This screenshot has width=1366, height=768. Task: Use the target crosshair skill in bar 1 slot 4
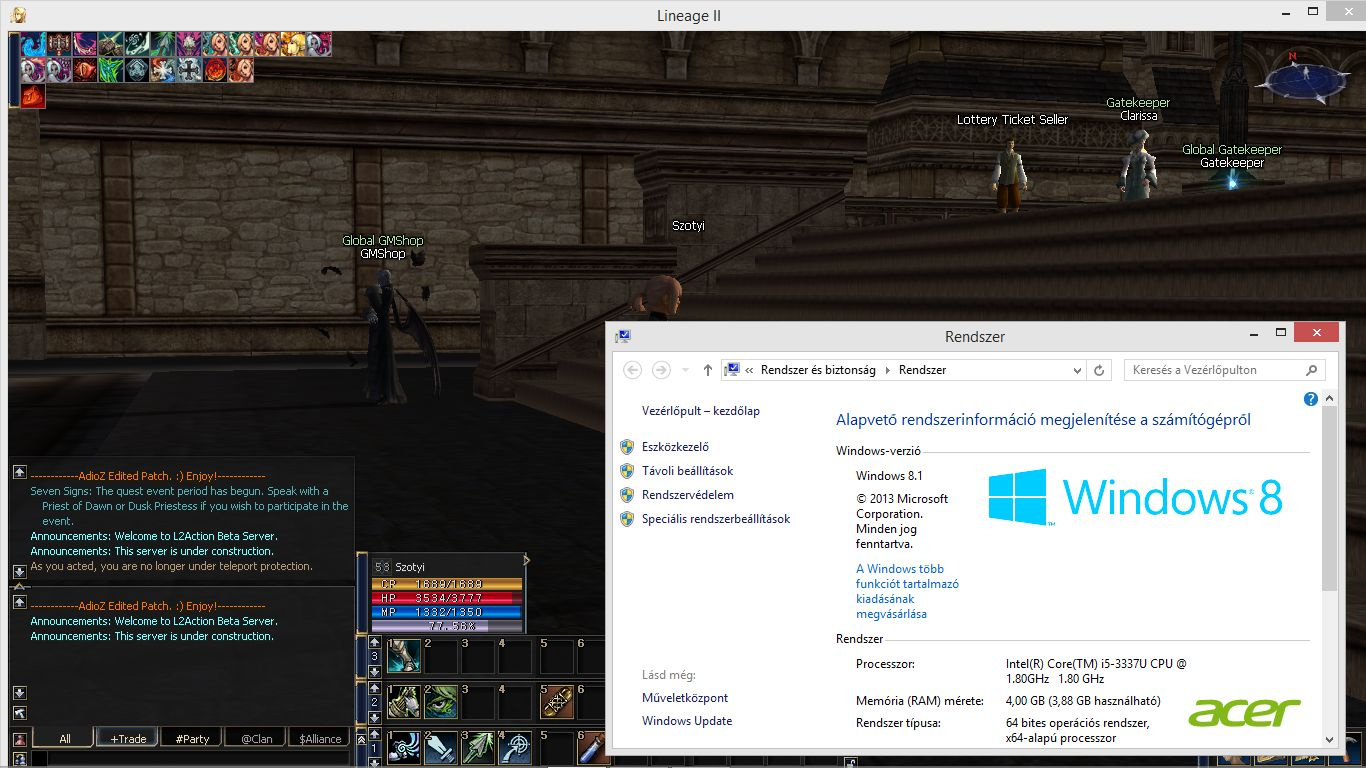tap(515, 748)
